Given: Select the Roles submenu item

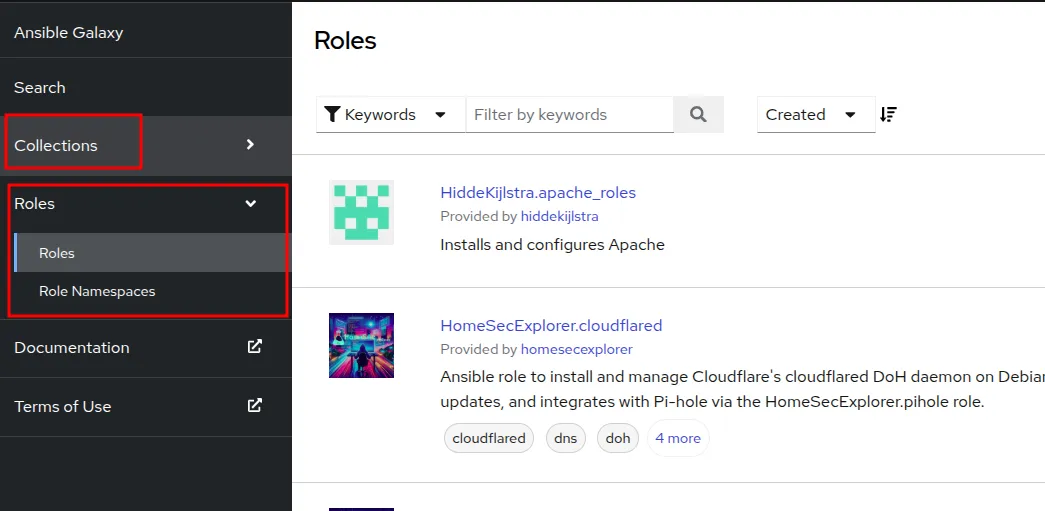Looking at the screenshot, I should coord(153,253).
